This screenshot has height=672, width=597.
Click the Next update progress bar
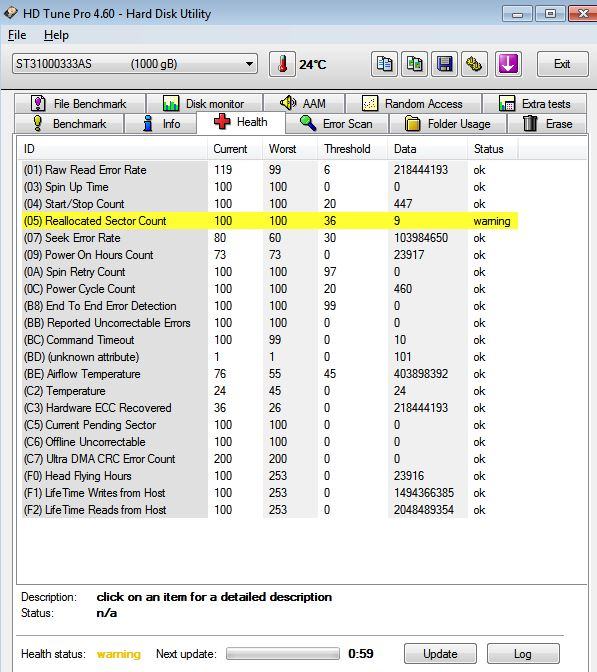(283, 654)
